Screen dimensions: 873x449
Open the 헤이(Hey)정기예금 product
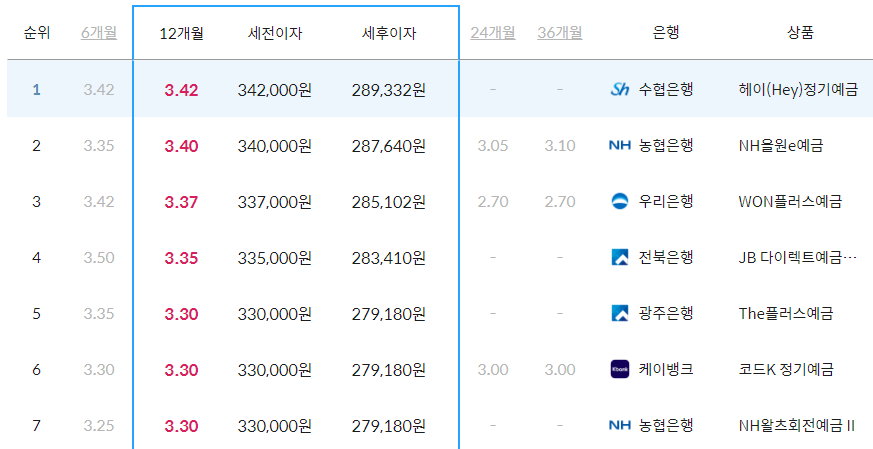[x=798, y=90]
